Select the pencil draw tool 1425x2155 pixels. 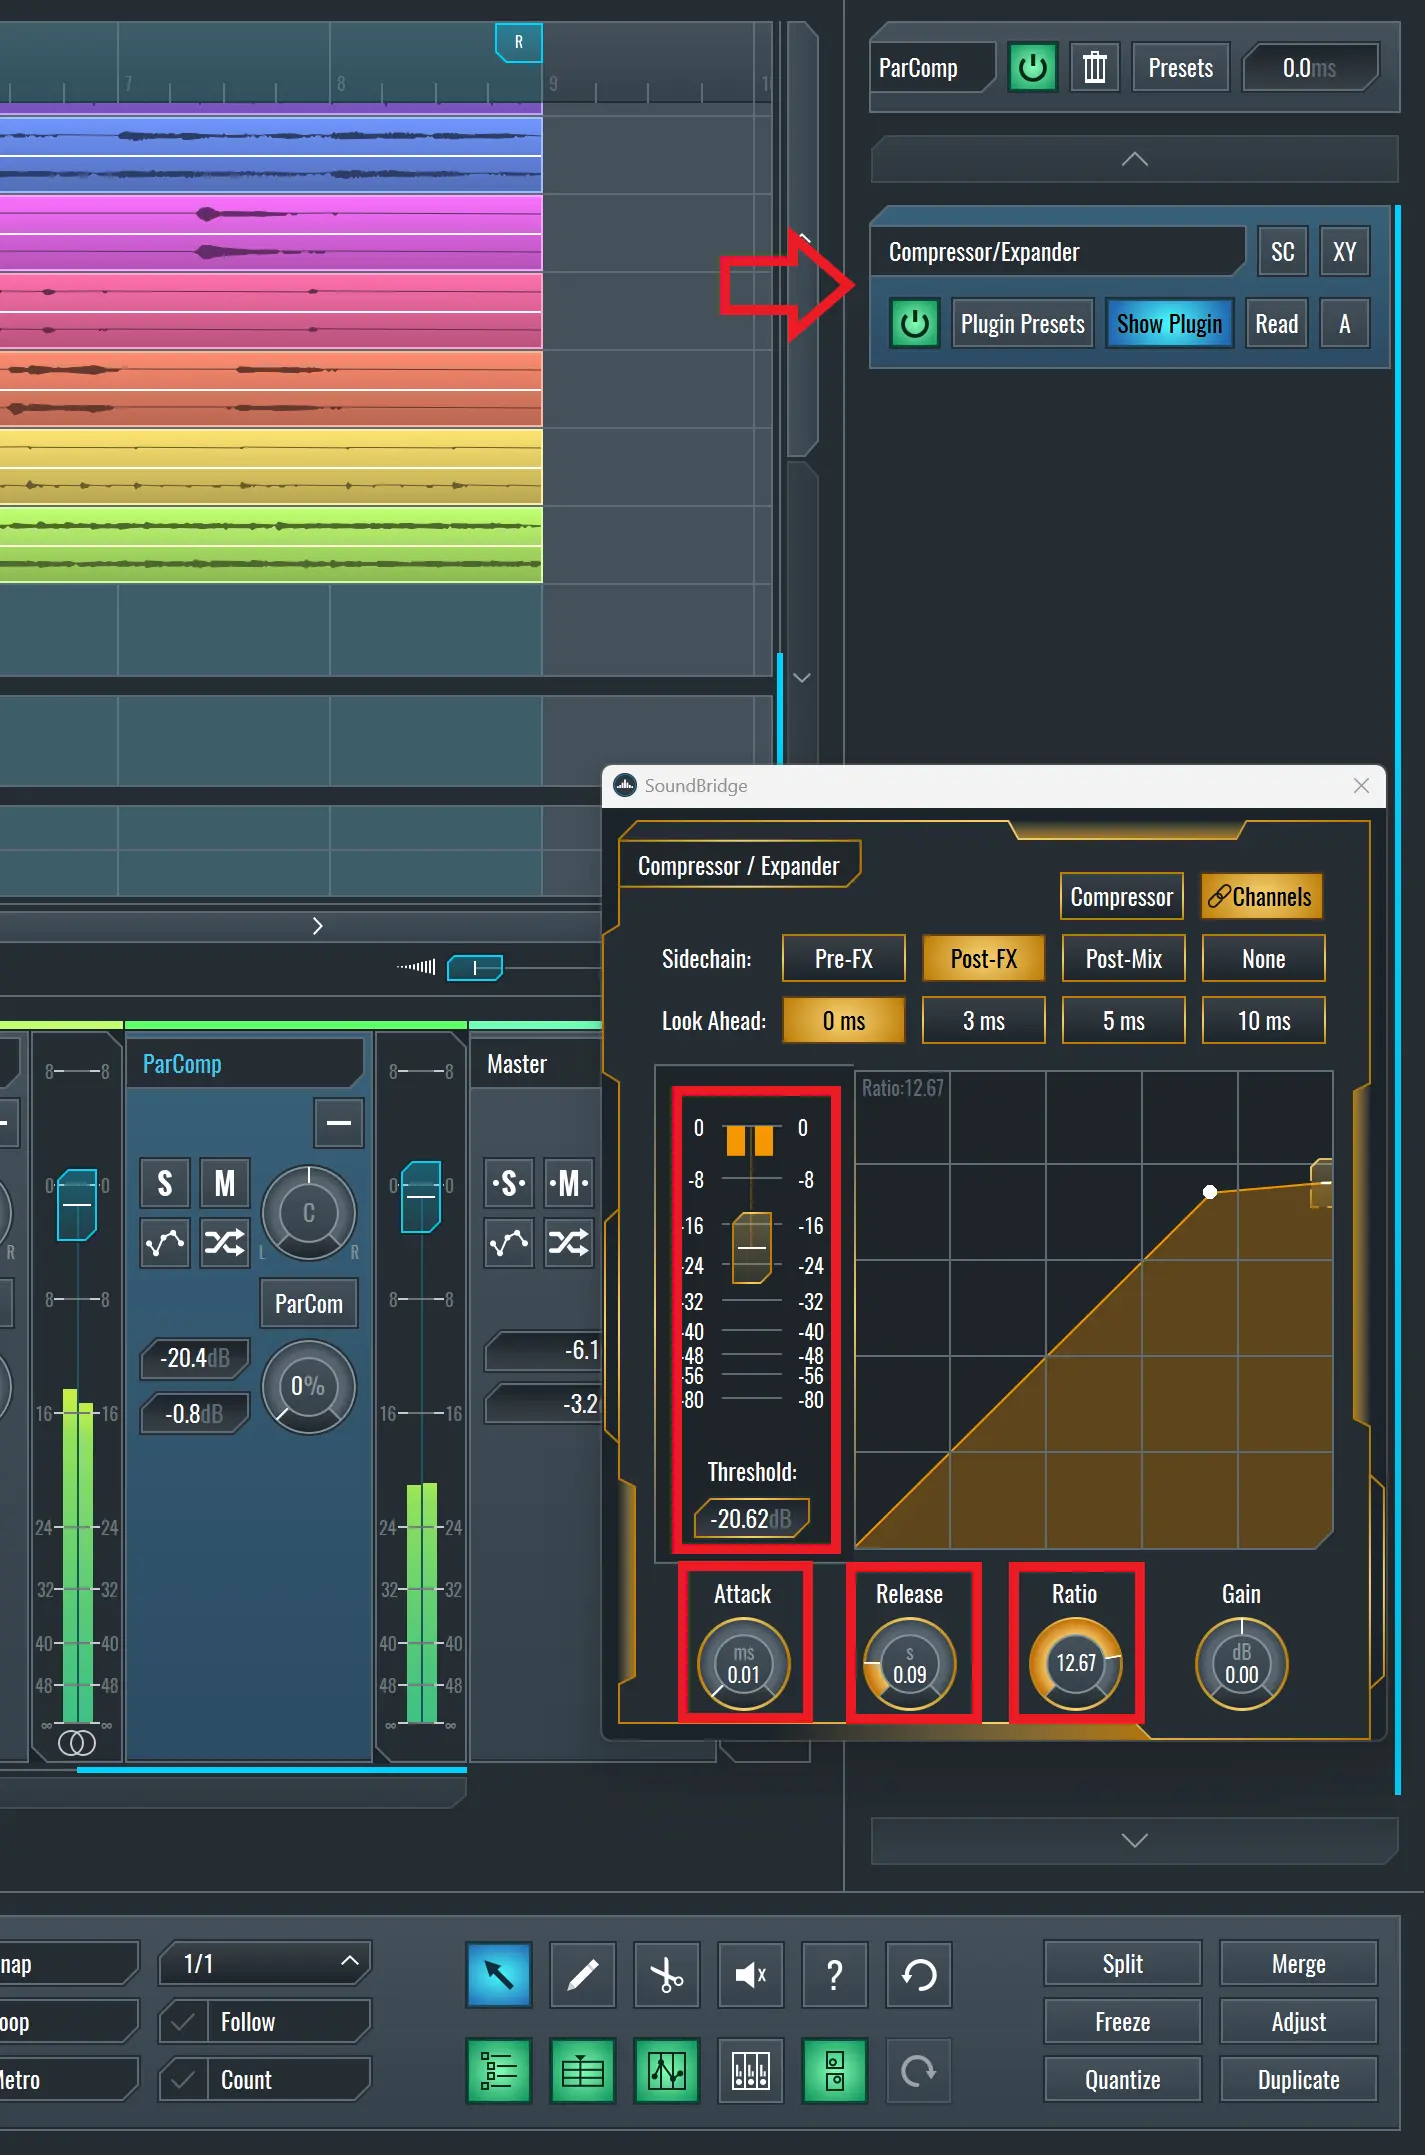click(583, 1975)
